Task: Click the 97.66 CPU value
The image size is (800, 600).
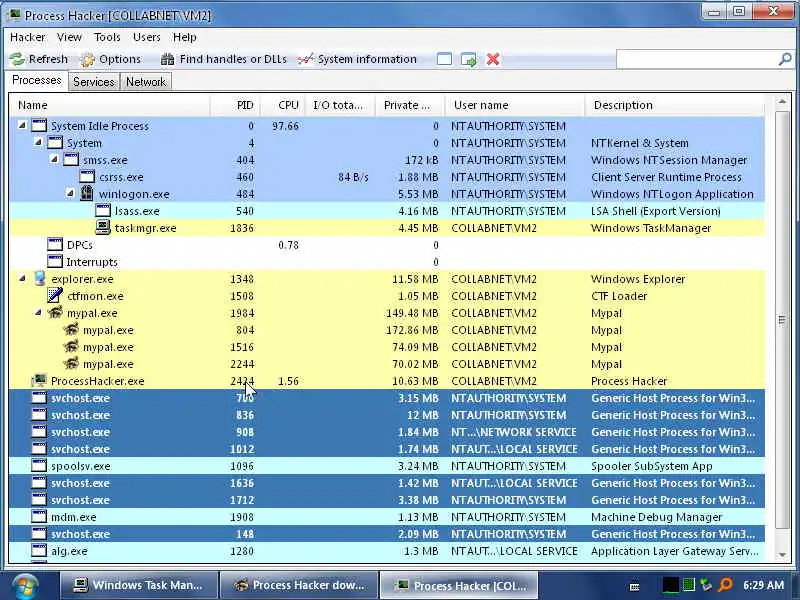Action: pyautogui.click(x=286, y=126)
